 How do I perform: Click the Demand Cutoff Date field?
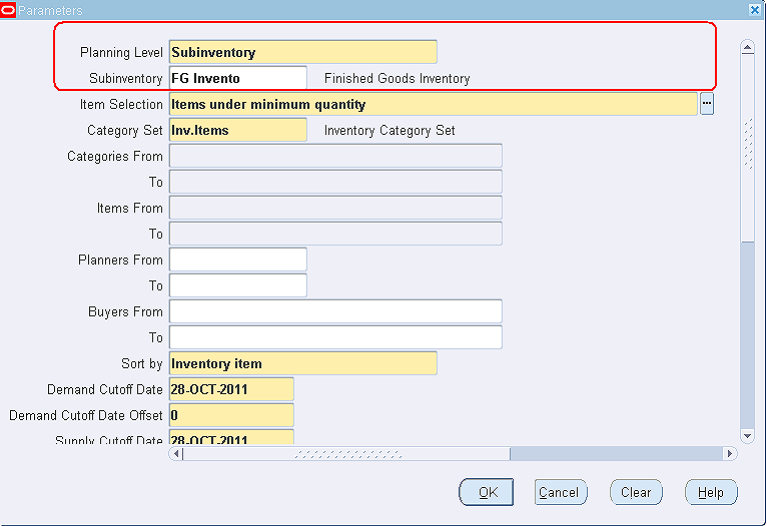[x=231, y=389]
